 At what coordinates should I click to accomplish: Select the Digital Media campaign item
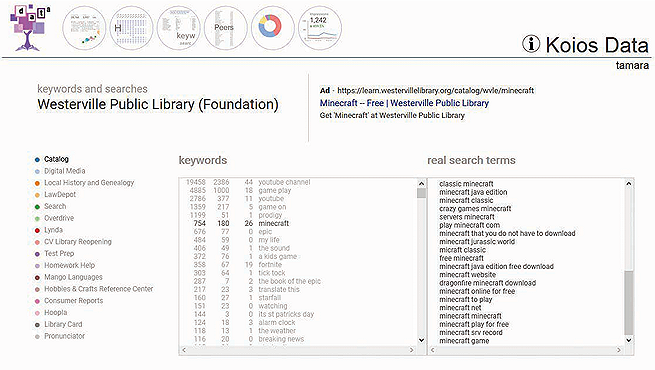click(x=65, y=171)
